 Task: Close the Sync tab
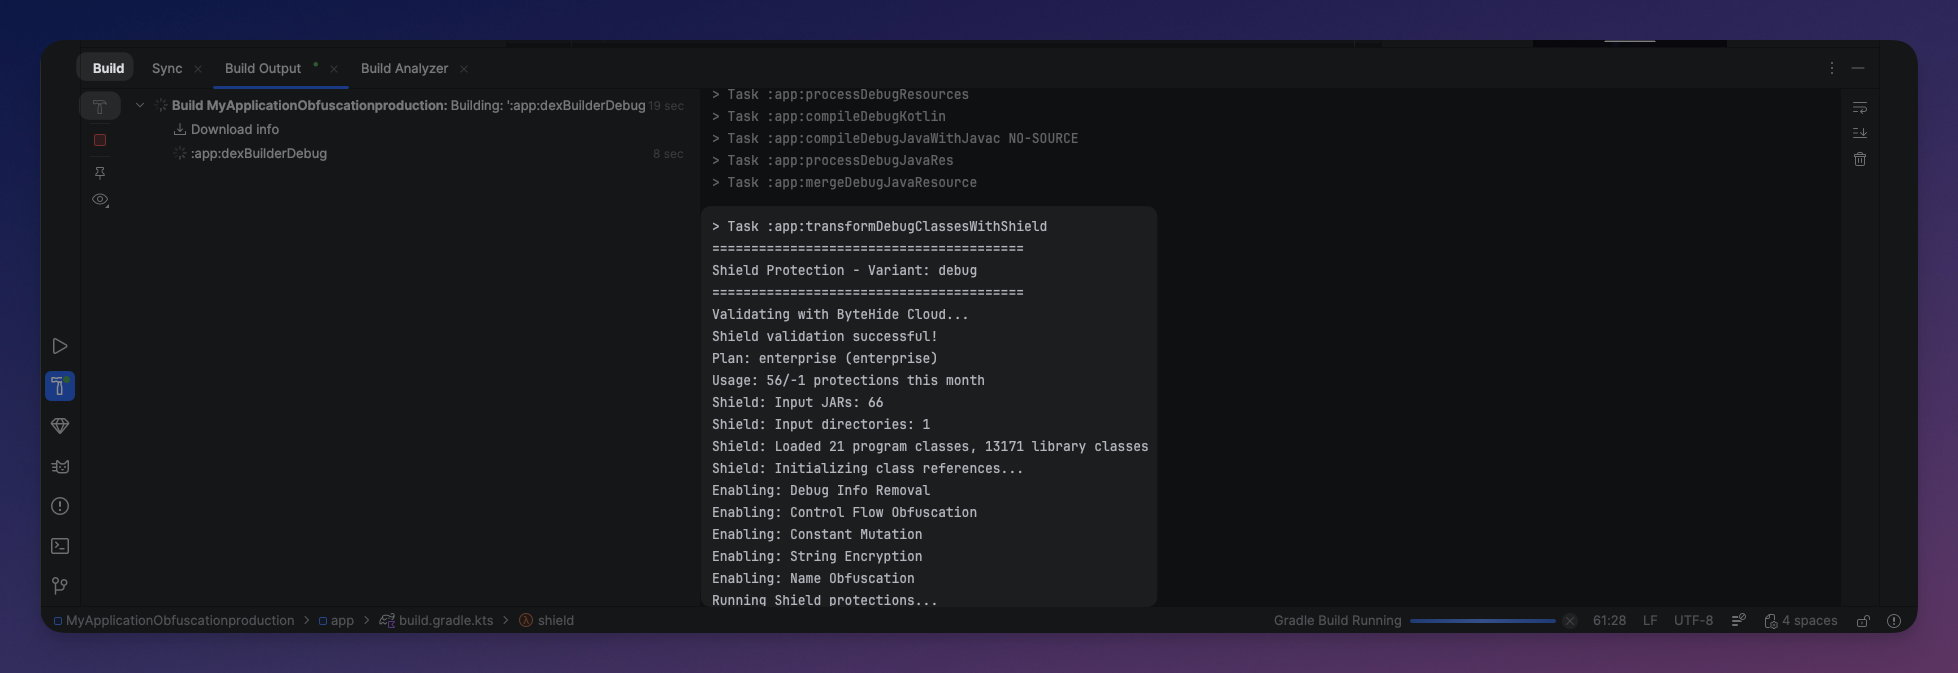tap(198, 69)
